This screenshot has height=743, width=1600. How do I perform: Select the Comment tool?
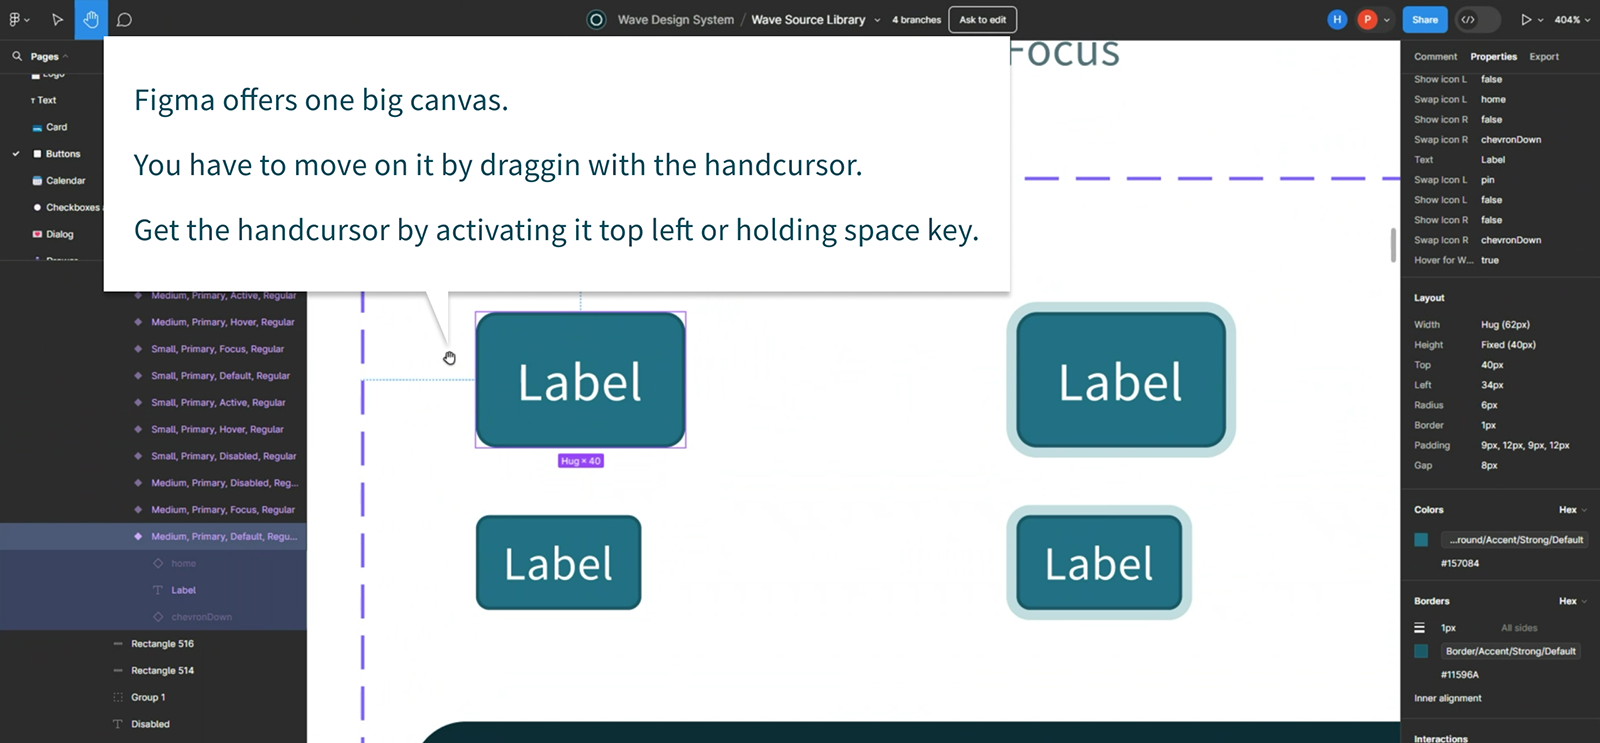[x=124, y=19]
